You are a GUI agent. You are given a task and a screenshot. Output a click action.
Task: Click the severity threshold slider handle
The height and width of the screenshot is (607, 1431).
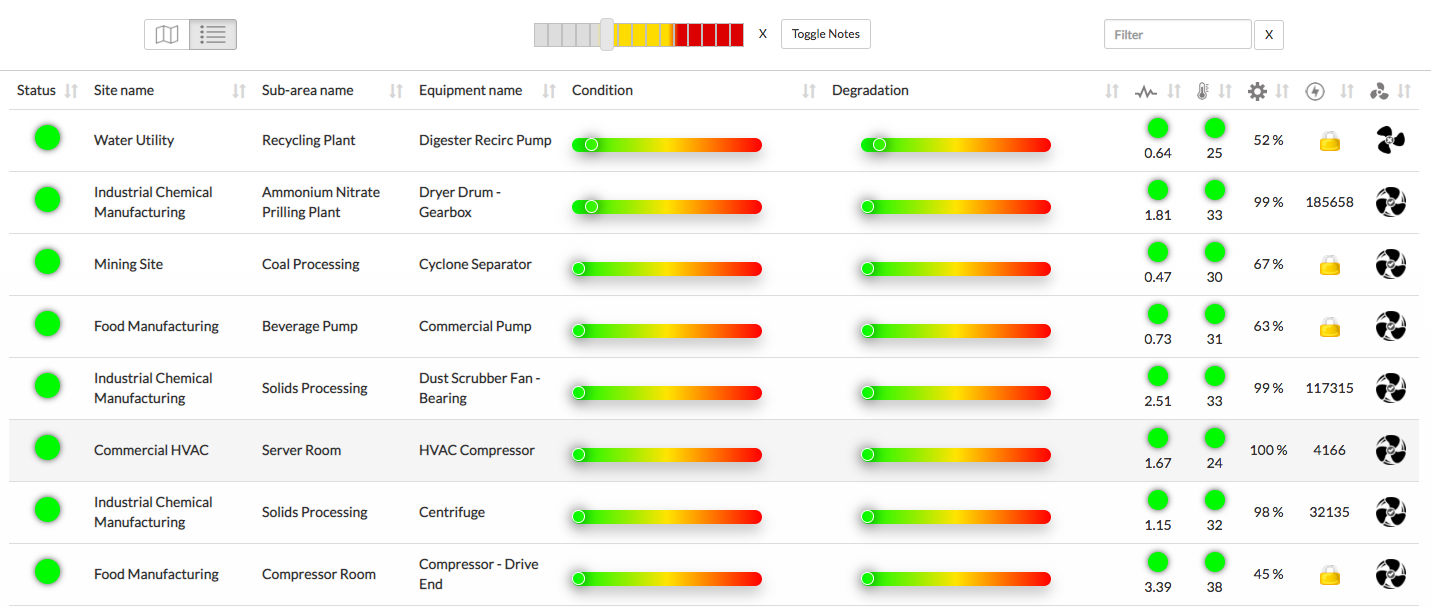[606, 35]
